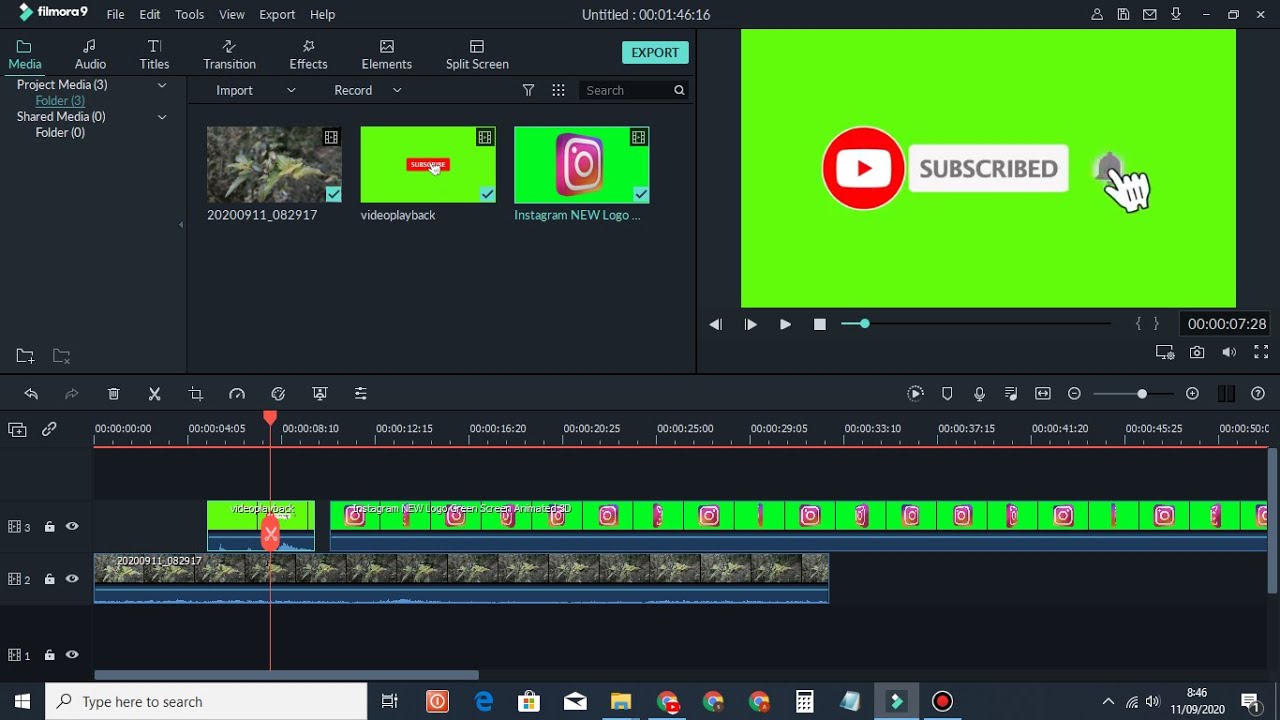Toggle lock on track 3
The image size is (1280, 720).
pos(49,527)
